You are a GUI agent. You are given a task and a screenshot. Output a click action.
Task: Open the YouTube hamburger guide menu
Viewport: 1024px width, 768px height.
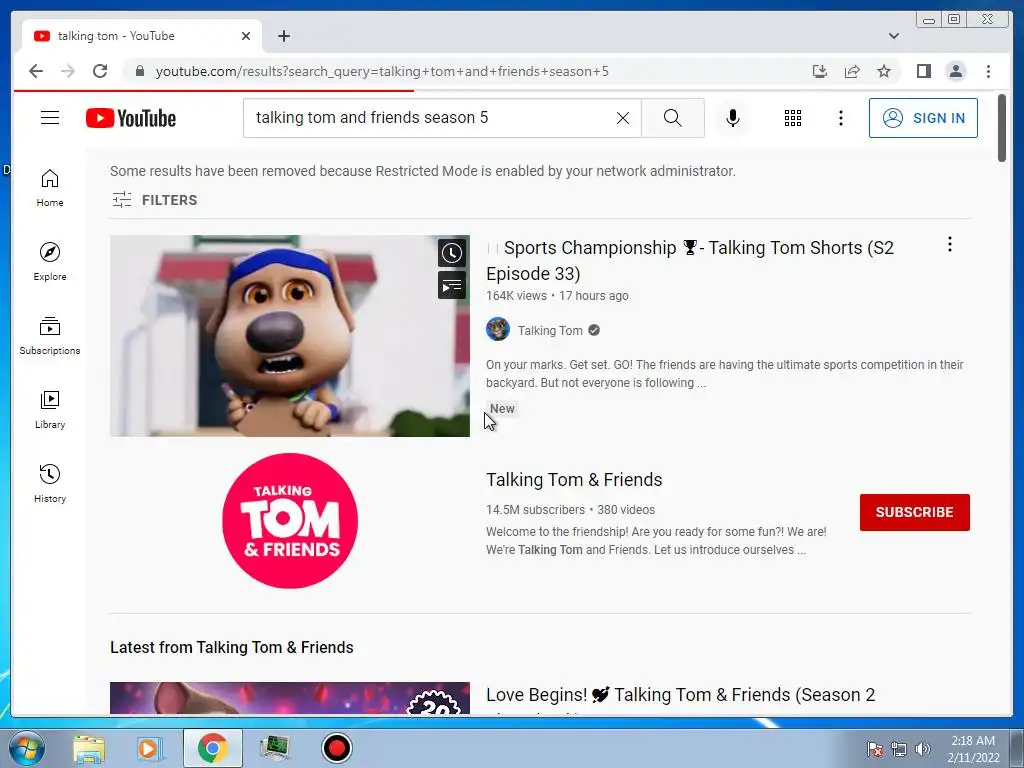(50, 118)
